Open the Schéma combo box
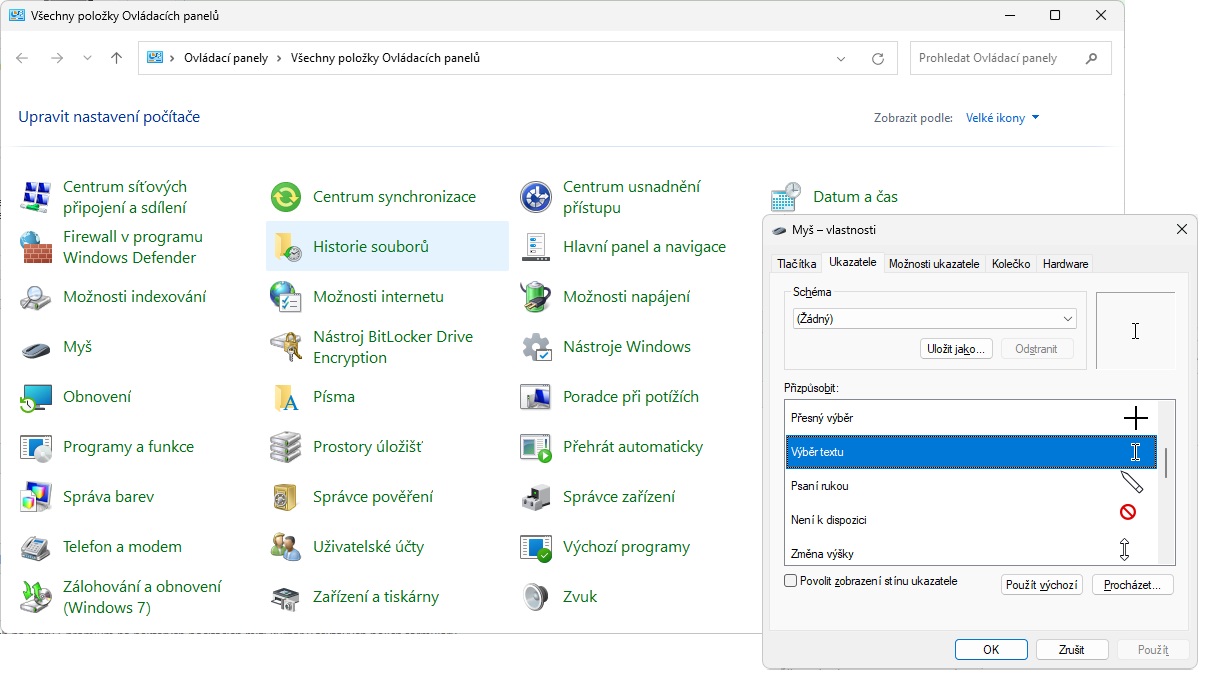The width and height of the screenshot is (1228, 691). tap(934, 319)
